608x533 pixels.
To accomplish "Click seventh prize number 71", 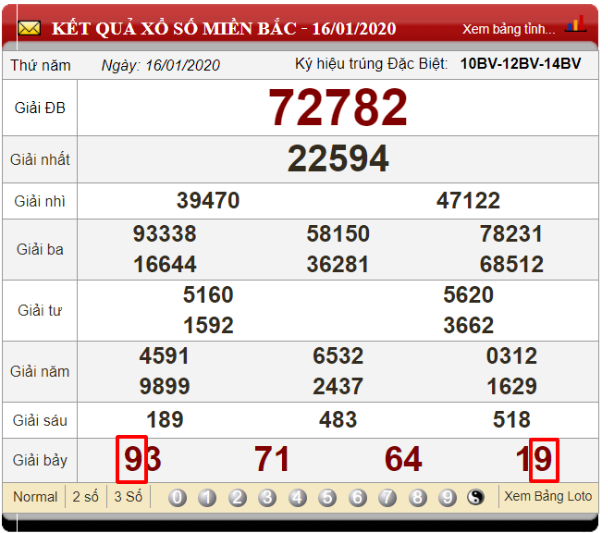I will (272, 460).
